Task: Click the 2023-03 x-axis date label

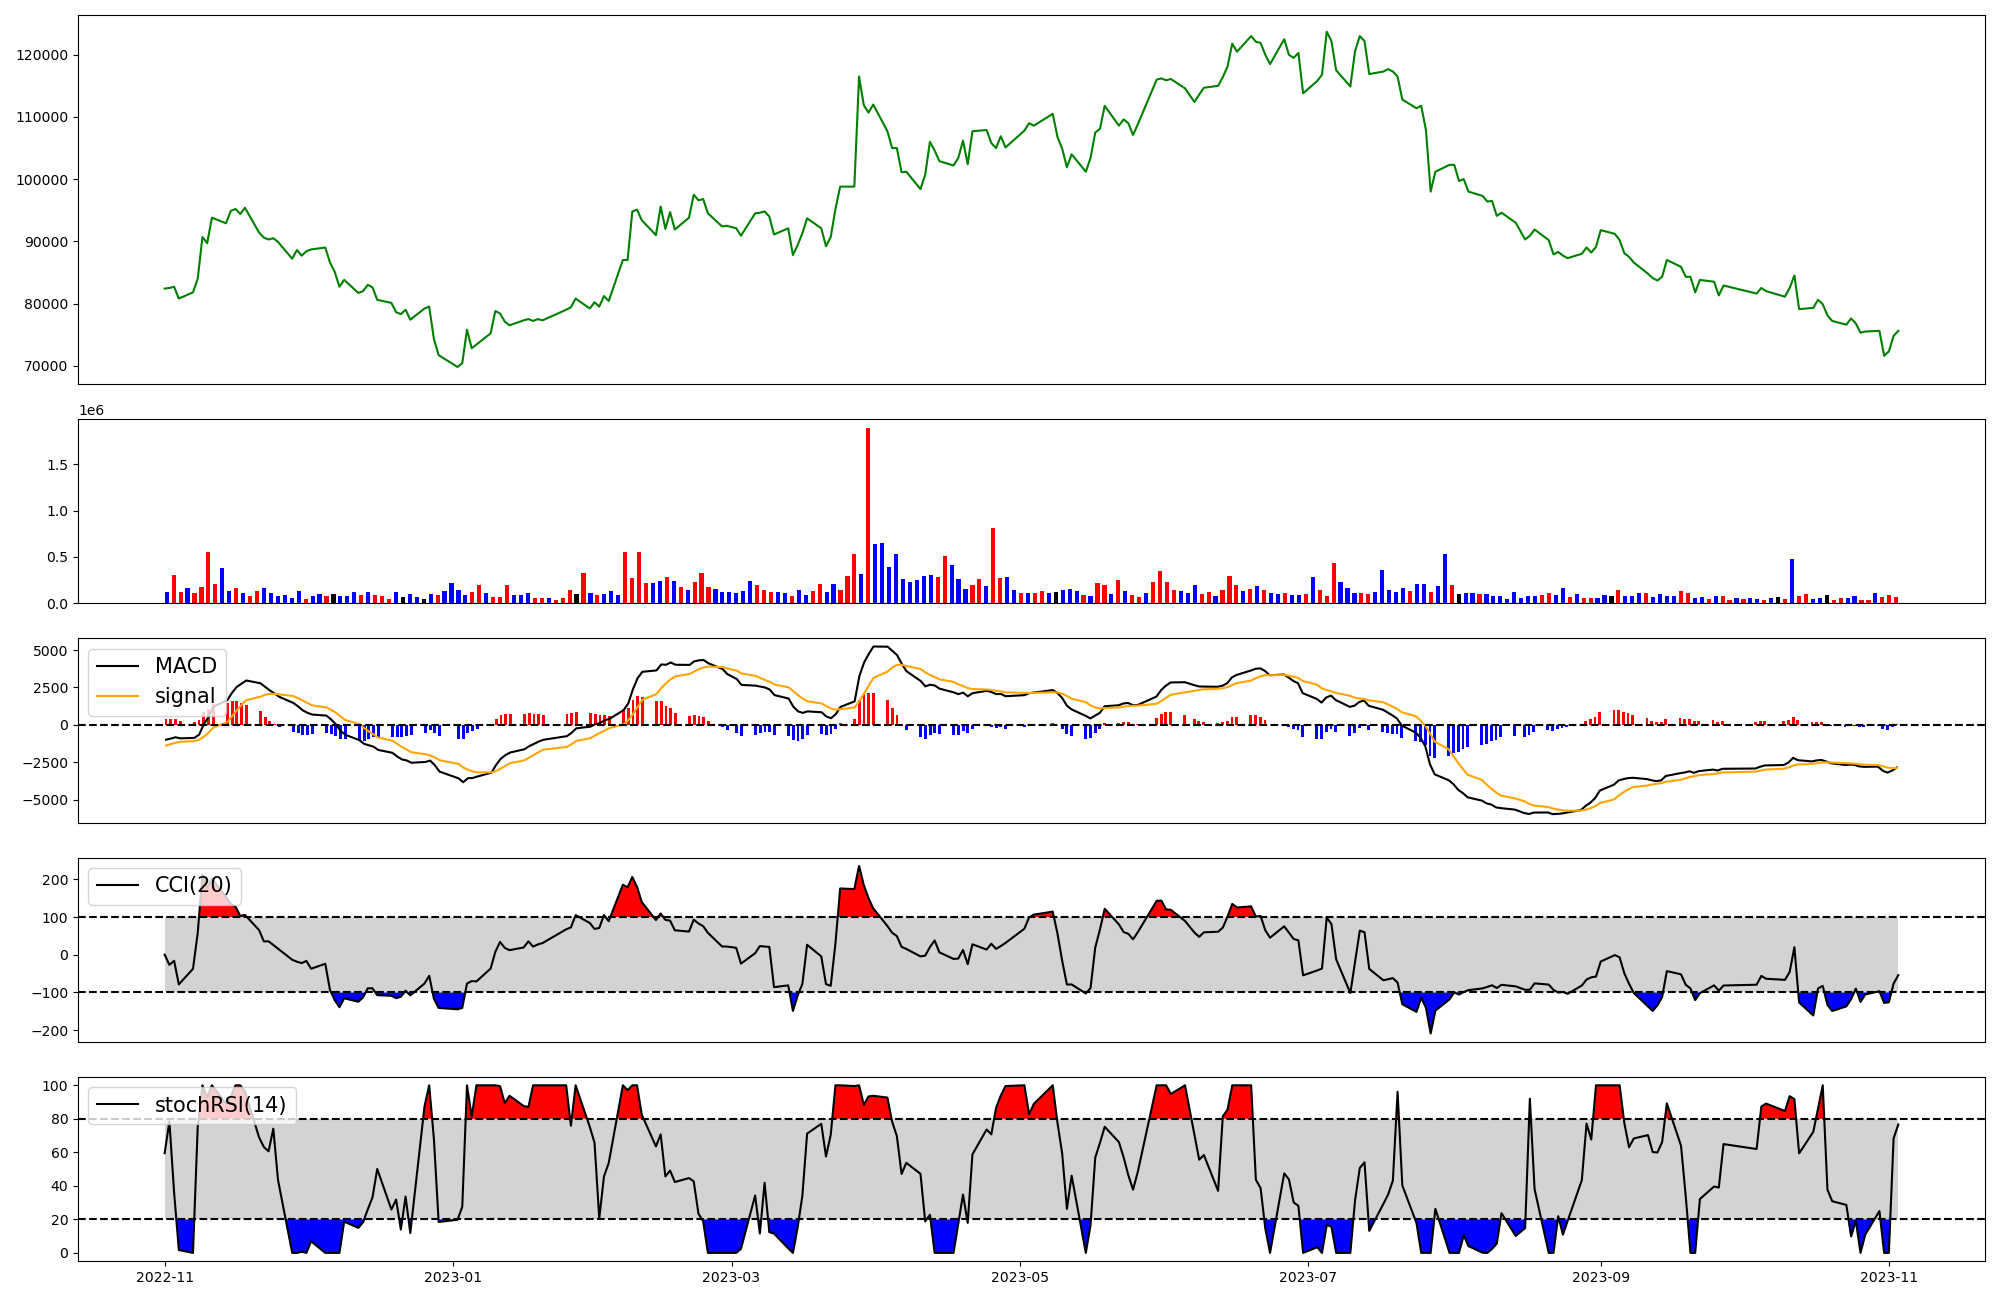Action: click(732, 1277)
